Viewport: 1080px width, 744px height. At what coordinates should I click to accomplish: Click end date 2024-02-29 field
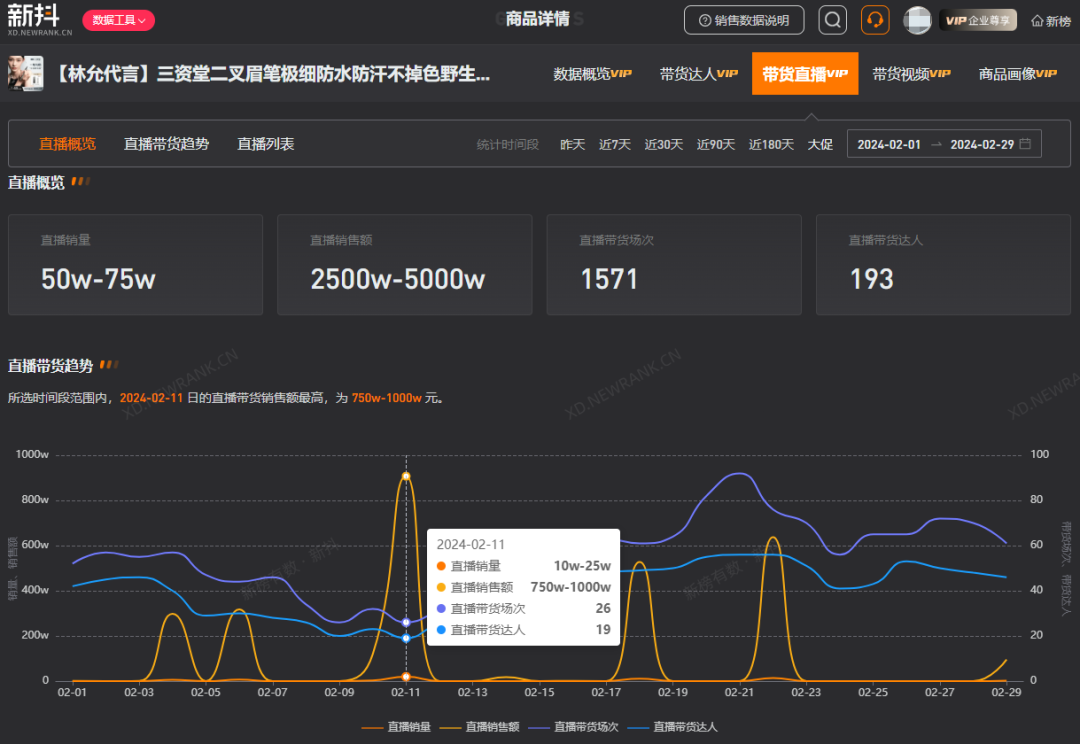[x=982, y=145]
